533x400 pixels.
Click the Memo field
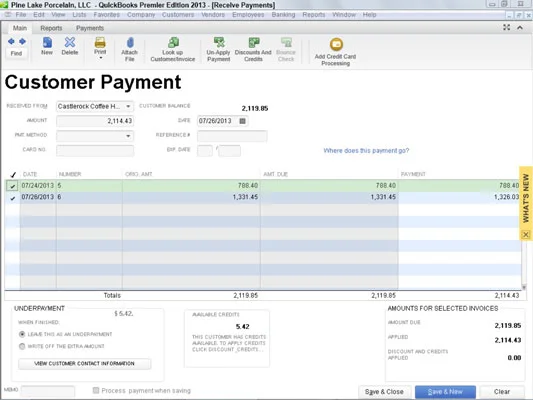pyautogui.click(x=48, y=391)
